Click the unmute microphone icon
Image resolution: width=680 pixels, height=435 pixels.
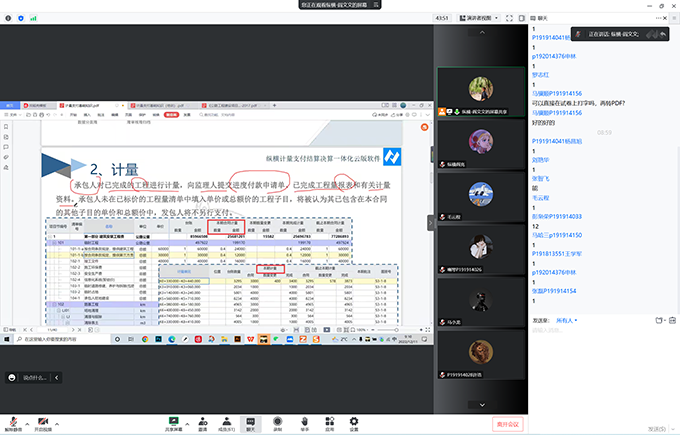click(x=12, y=421)
